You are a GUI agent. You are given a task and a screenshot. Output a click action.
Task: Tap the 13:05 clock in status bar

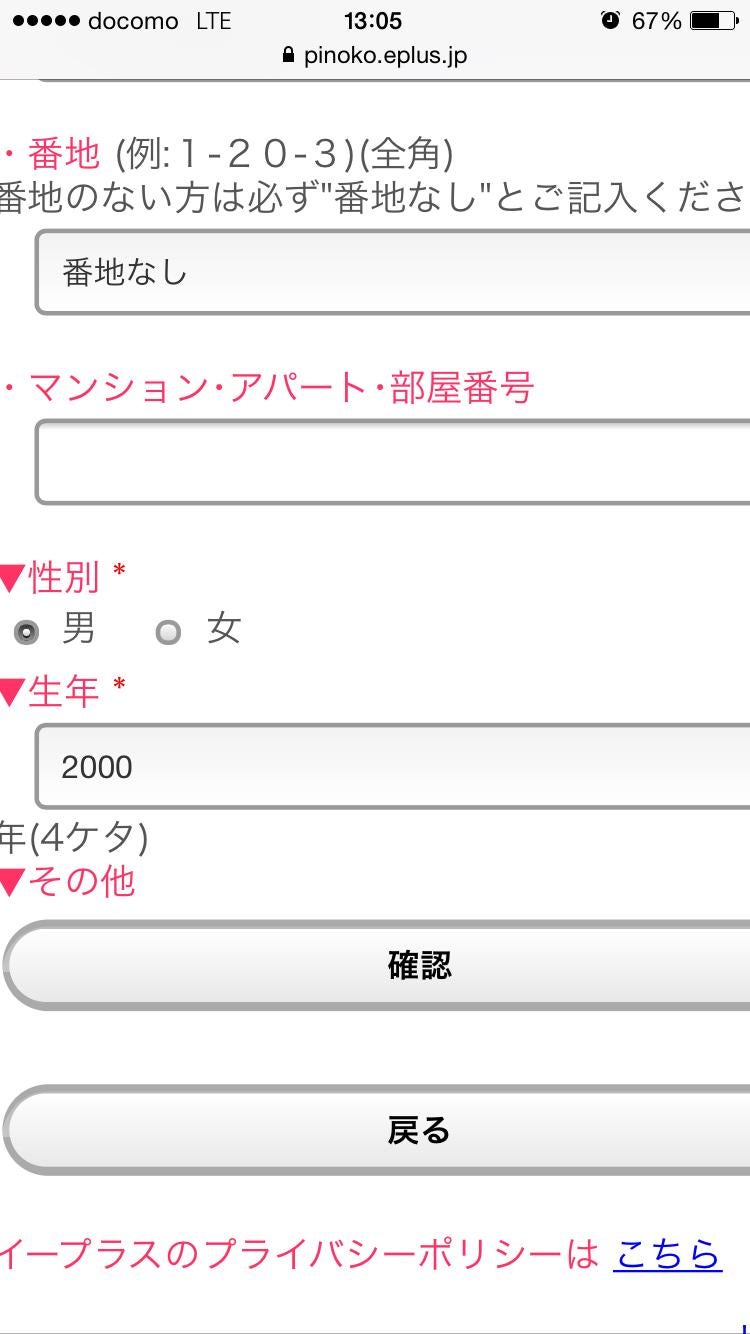(372, 21)
